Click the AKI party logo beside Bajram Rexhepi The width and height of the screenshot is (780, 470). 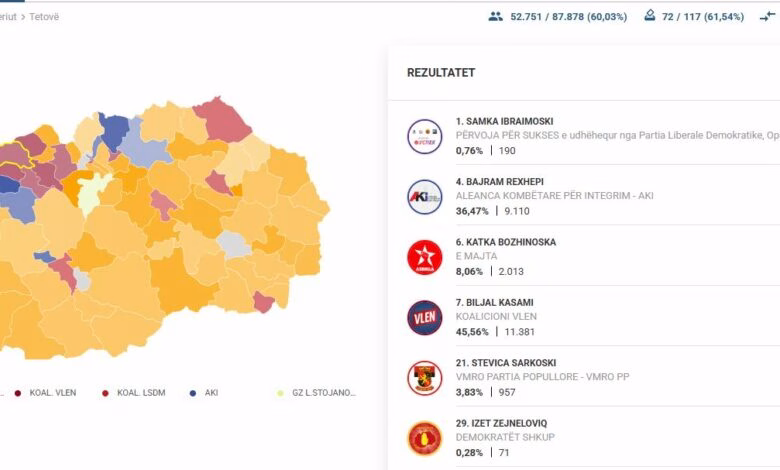[x=424, y=197]
